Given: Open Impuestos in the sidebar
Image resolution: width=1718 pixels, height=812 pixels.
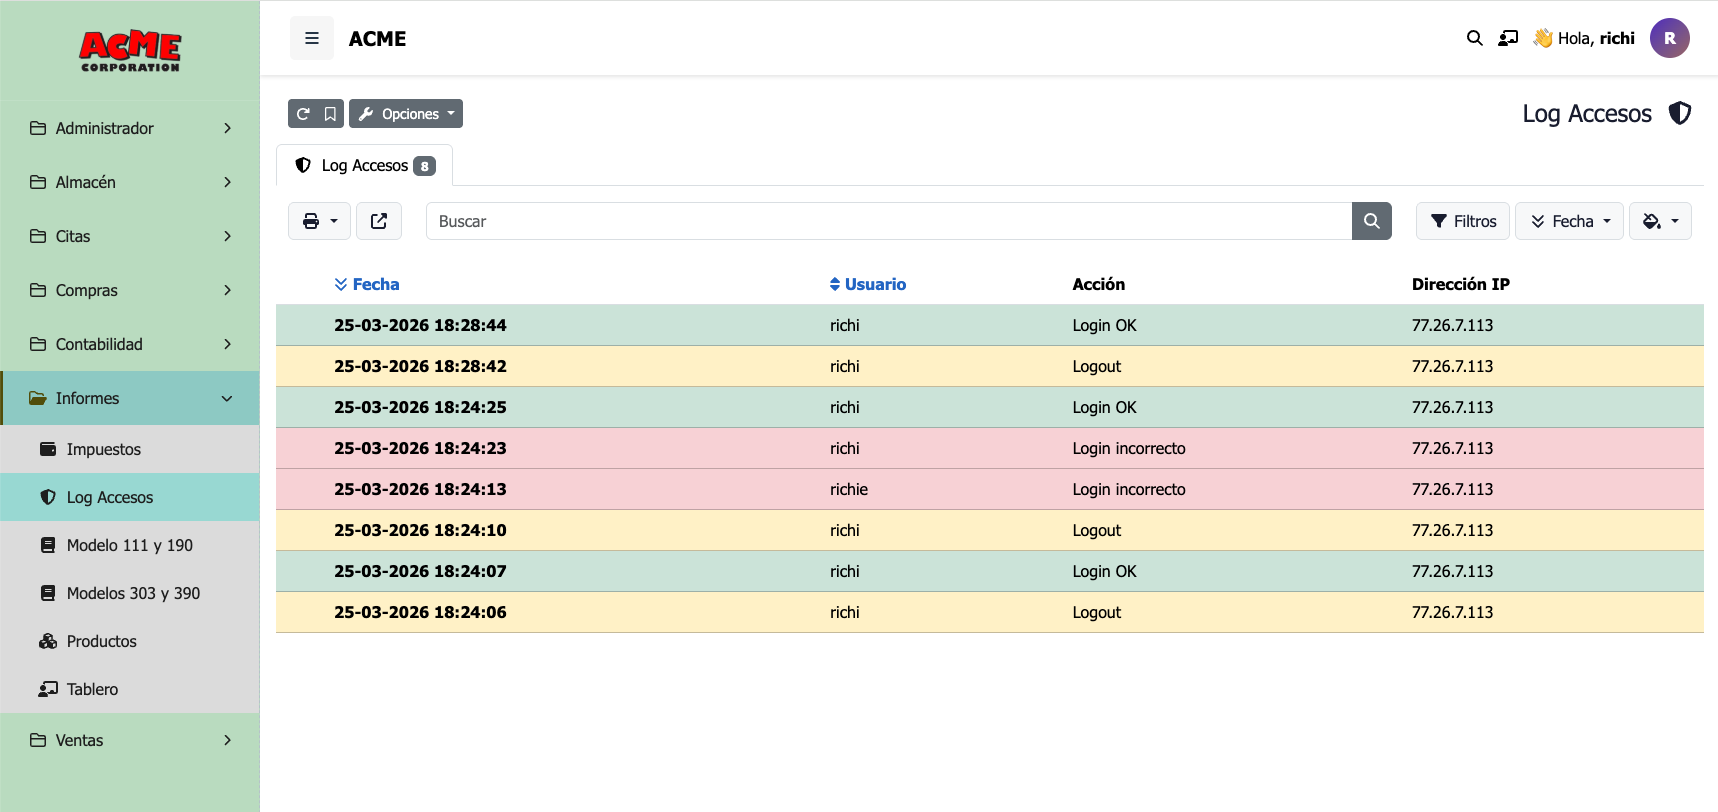Looking at the screenshot, I should [x=103, y=449].
